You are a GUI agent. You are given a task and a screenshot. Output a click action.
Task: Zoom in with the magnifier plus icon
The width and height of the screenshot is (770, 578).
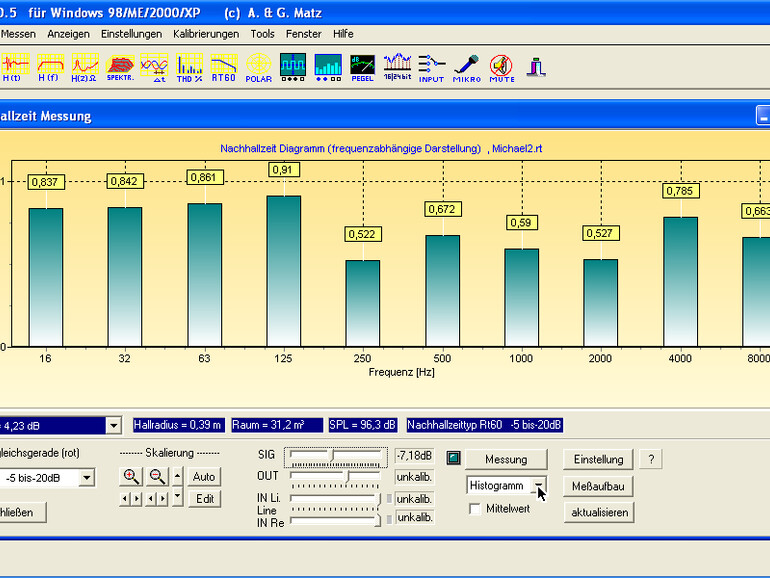(x=131, y=476)
